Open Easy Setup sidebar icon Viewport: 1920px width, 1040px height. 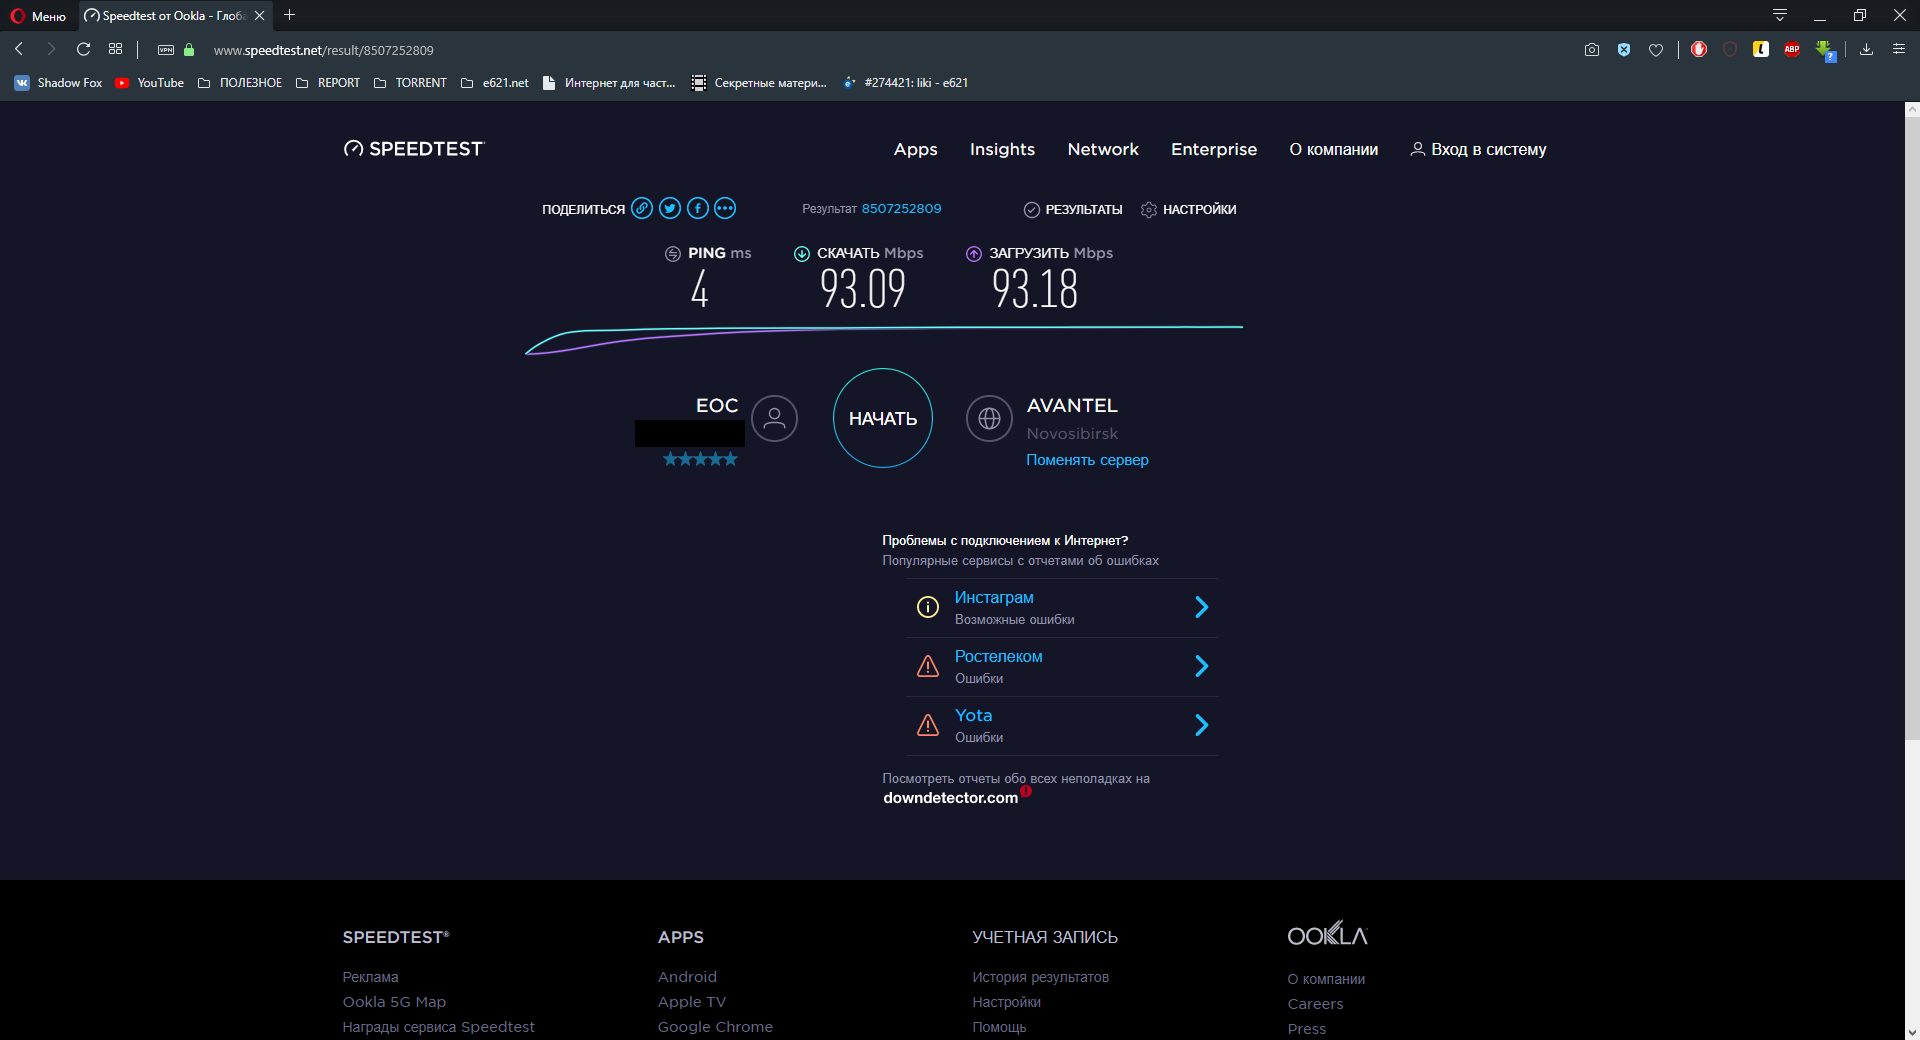click(1899, 49)
